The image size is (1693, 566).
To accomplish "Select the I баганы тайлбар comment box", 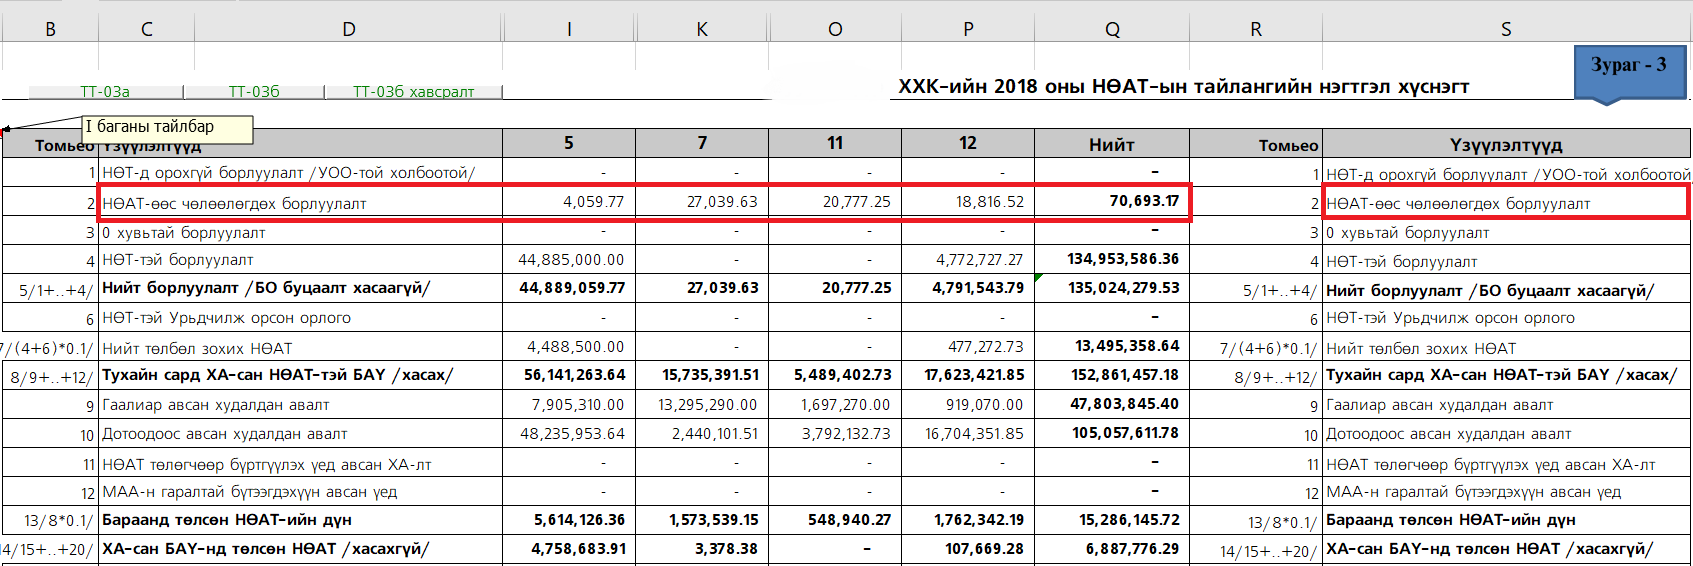I will (x=166, y=128).
